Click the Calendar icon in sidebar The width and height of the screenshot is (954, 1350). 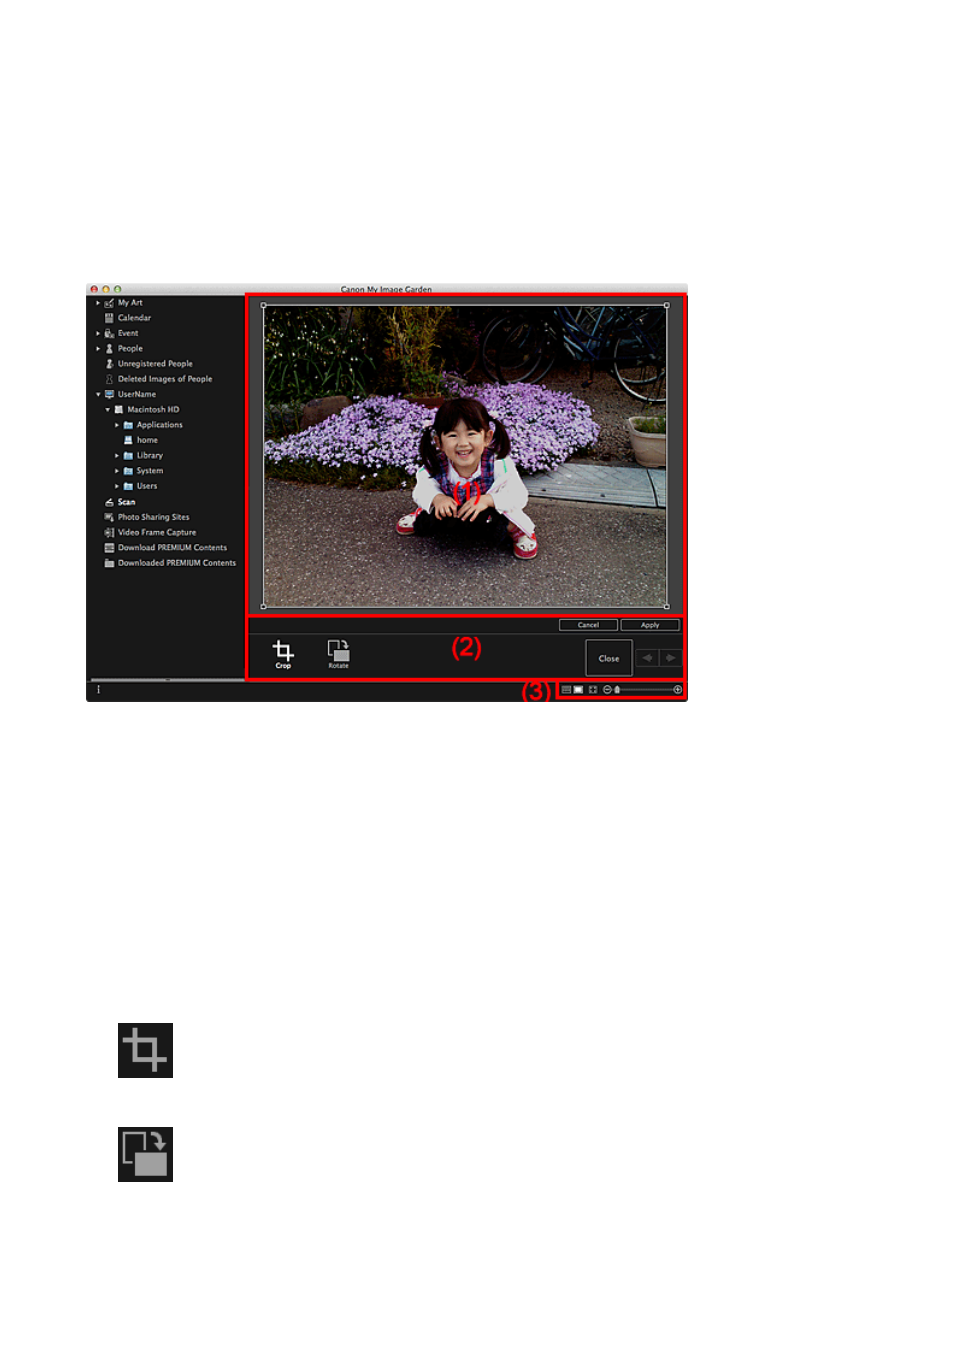point(109,318)
